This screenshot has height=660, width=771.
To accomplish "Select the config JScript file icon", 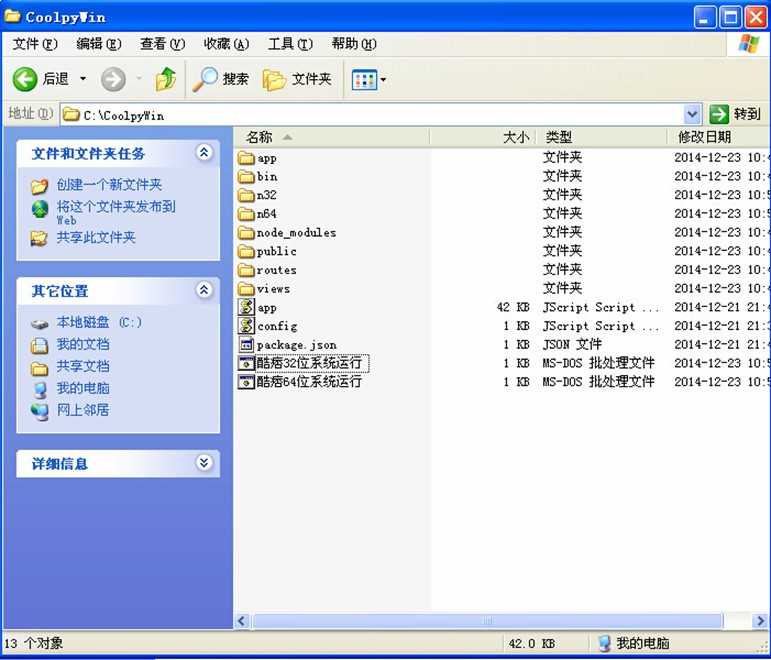I will click(246, 326).
